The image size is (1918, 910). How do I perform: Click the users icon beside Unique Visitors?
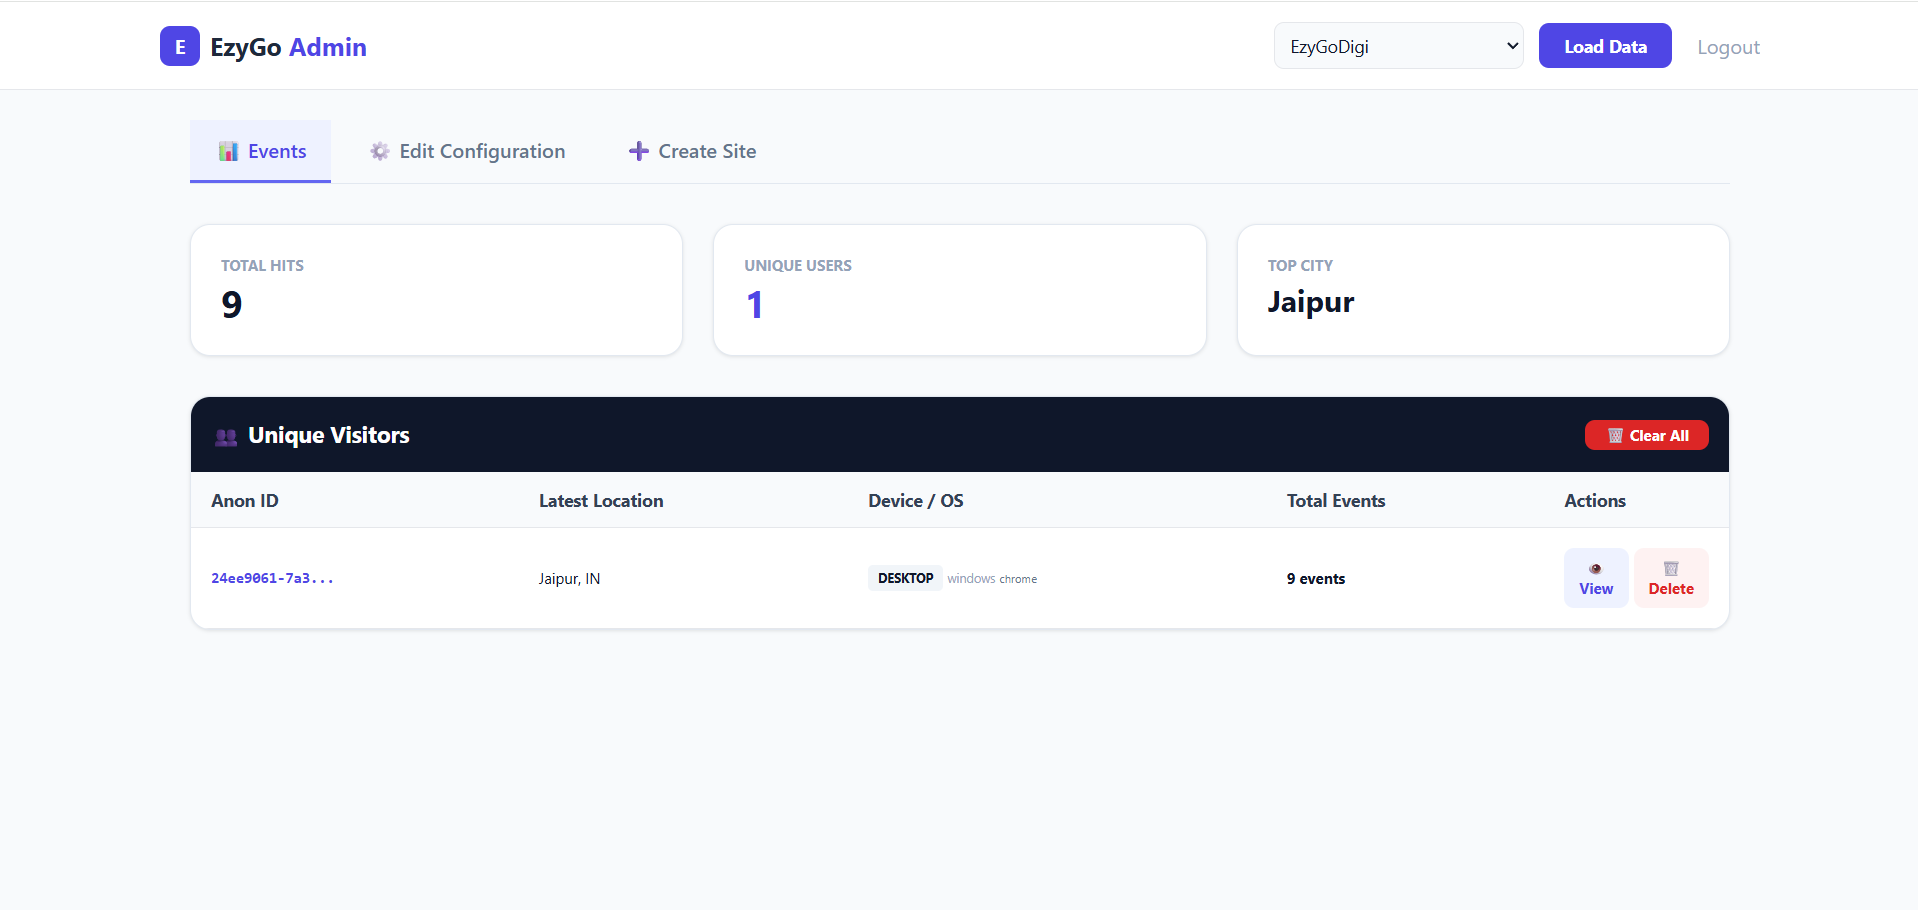point(225,437)
